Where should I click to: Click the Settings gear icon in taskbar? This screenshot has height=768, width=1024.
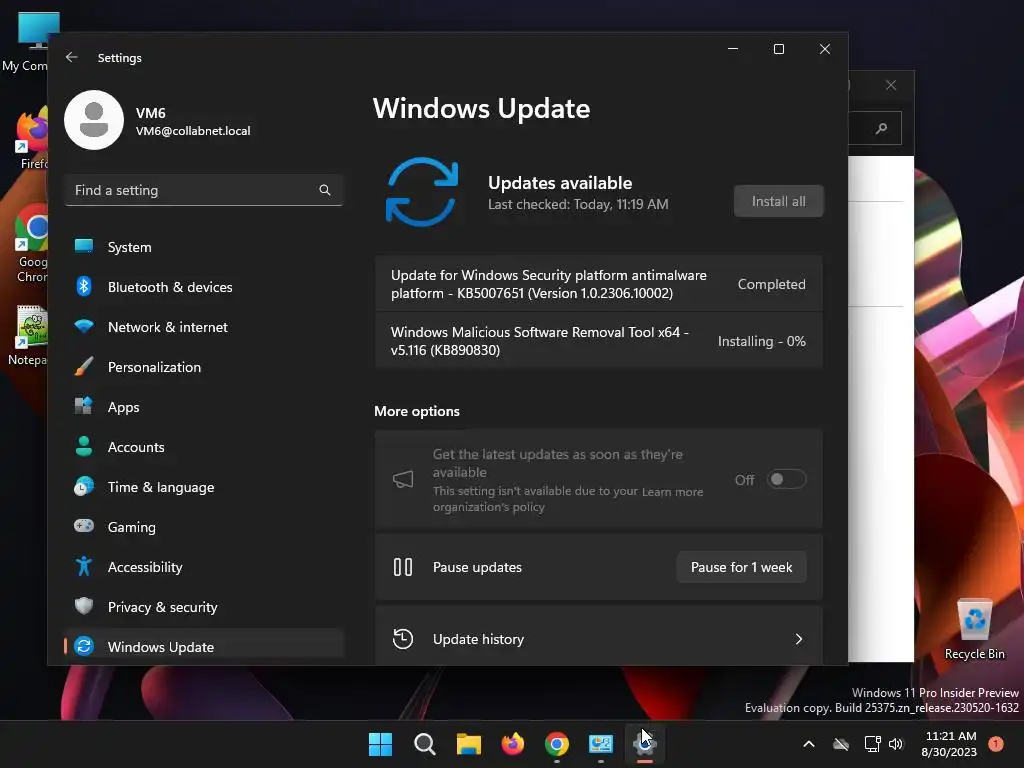[645, 744]
